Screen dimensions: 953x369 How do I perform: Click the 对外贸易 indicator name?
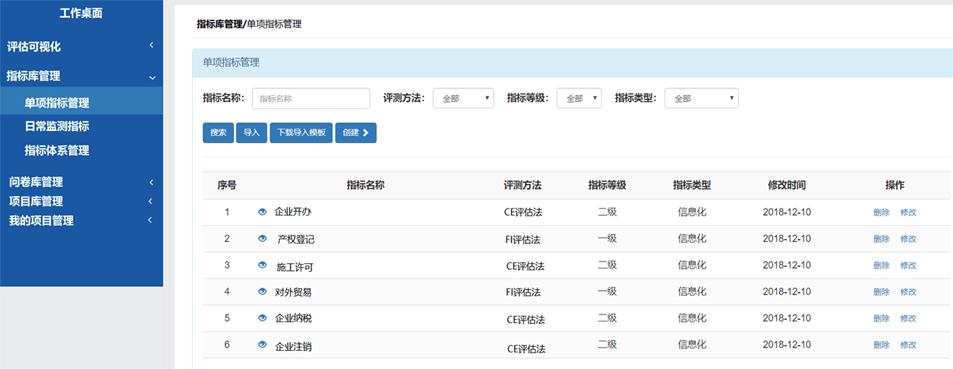[293, 292]
